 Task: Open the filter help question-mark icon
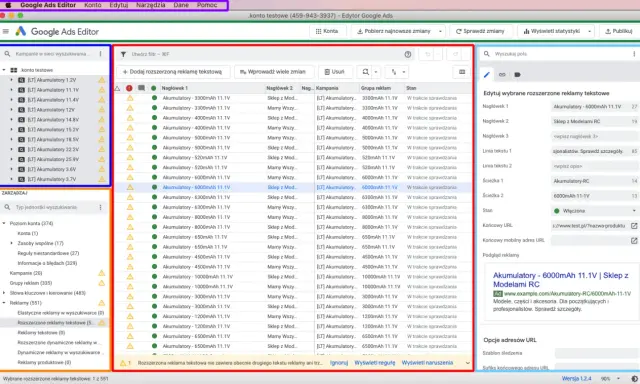[x=408, y=54]
